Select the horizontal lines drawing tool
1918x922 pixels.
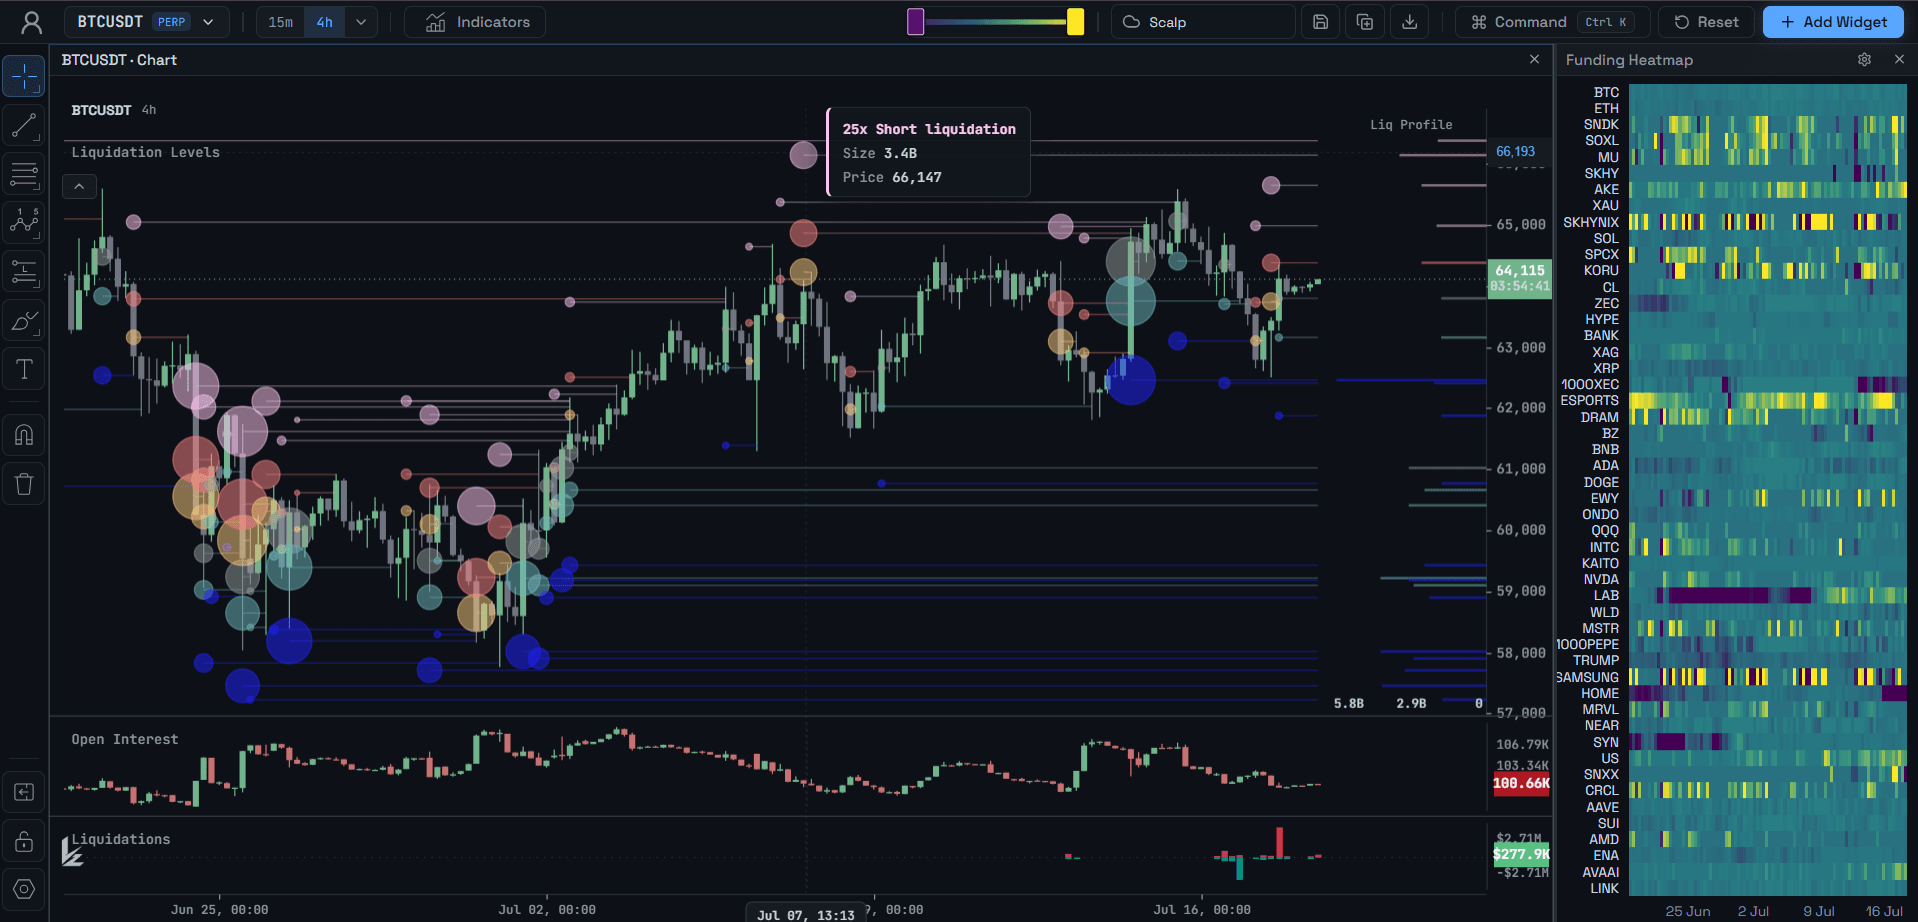tap(24, 174)
